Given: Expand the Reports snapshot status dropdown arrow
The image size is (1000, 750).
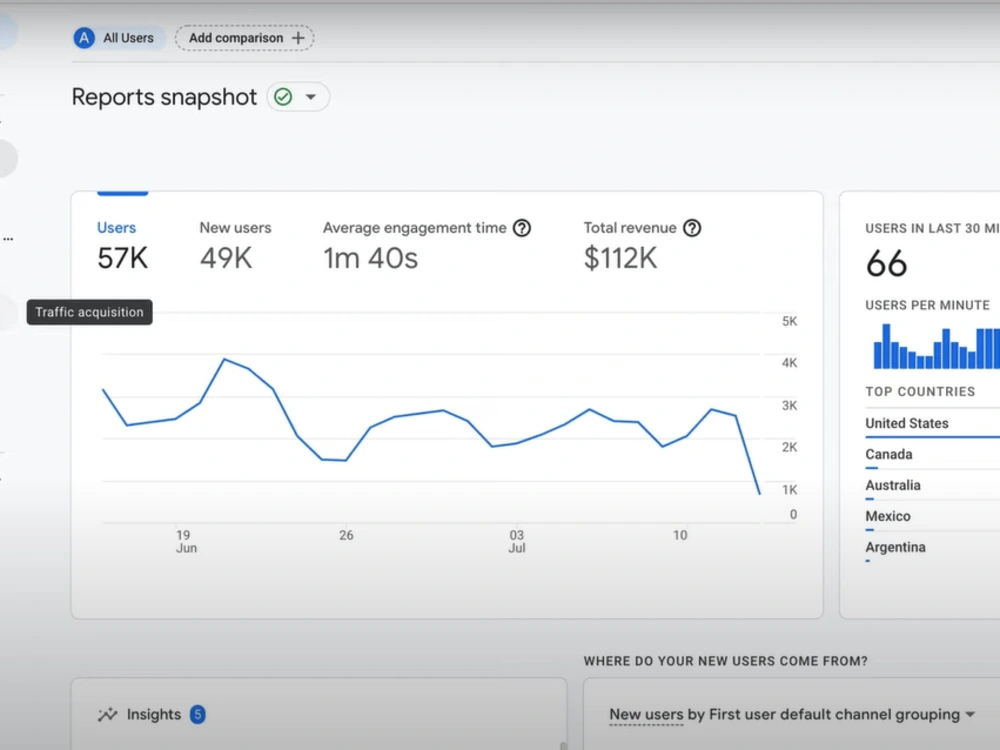Looking at the screenshot, I should coord(311,97).
